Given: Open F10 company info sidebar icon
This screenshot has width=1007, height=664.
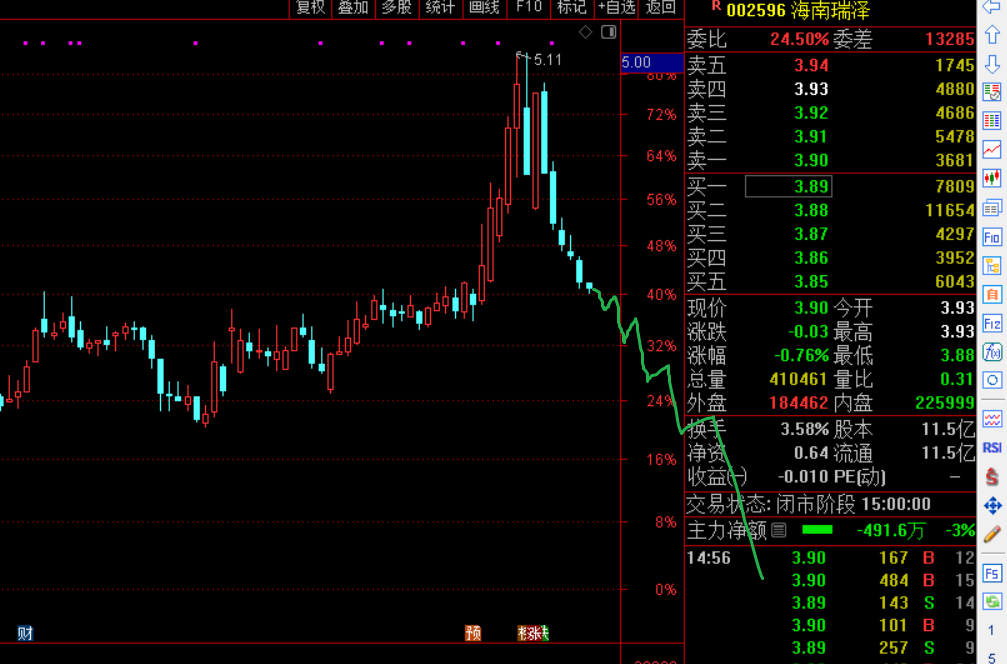Looking at the screenshot, I should click(992, 238).
